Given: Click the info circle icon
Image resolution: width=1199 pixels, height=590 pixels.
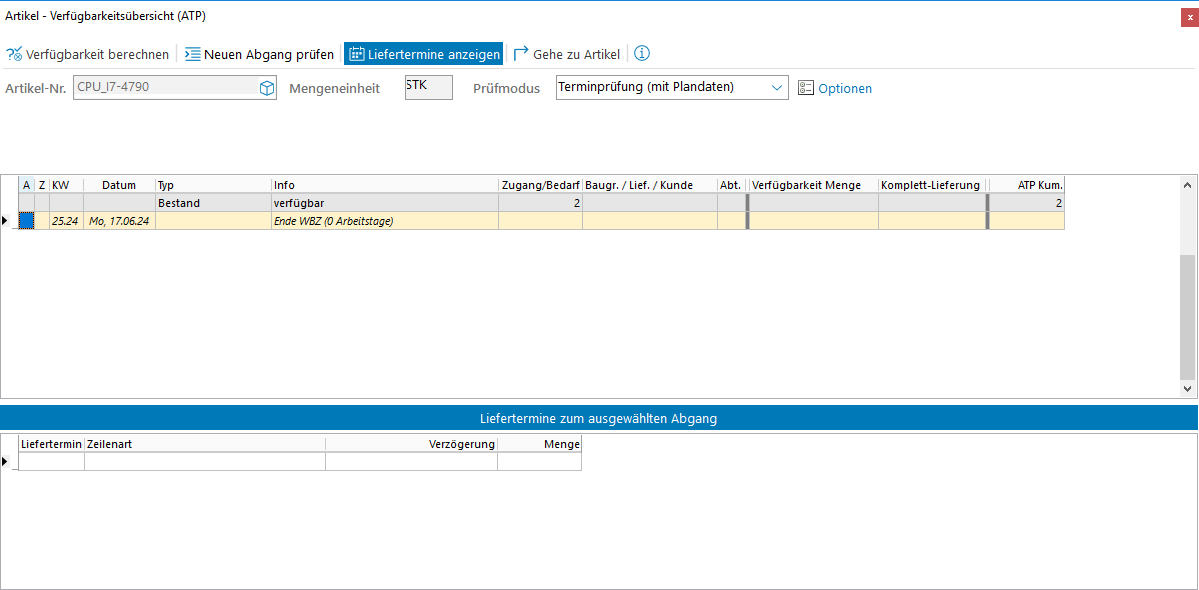Looking at the screenshot, I should tap(642, 54).
